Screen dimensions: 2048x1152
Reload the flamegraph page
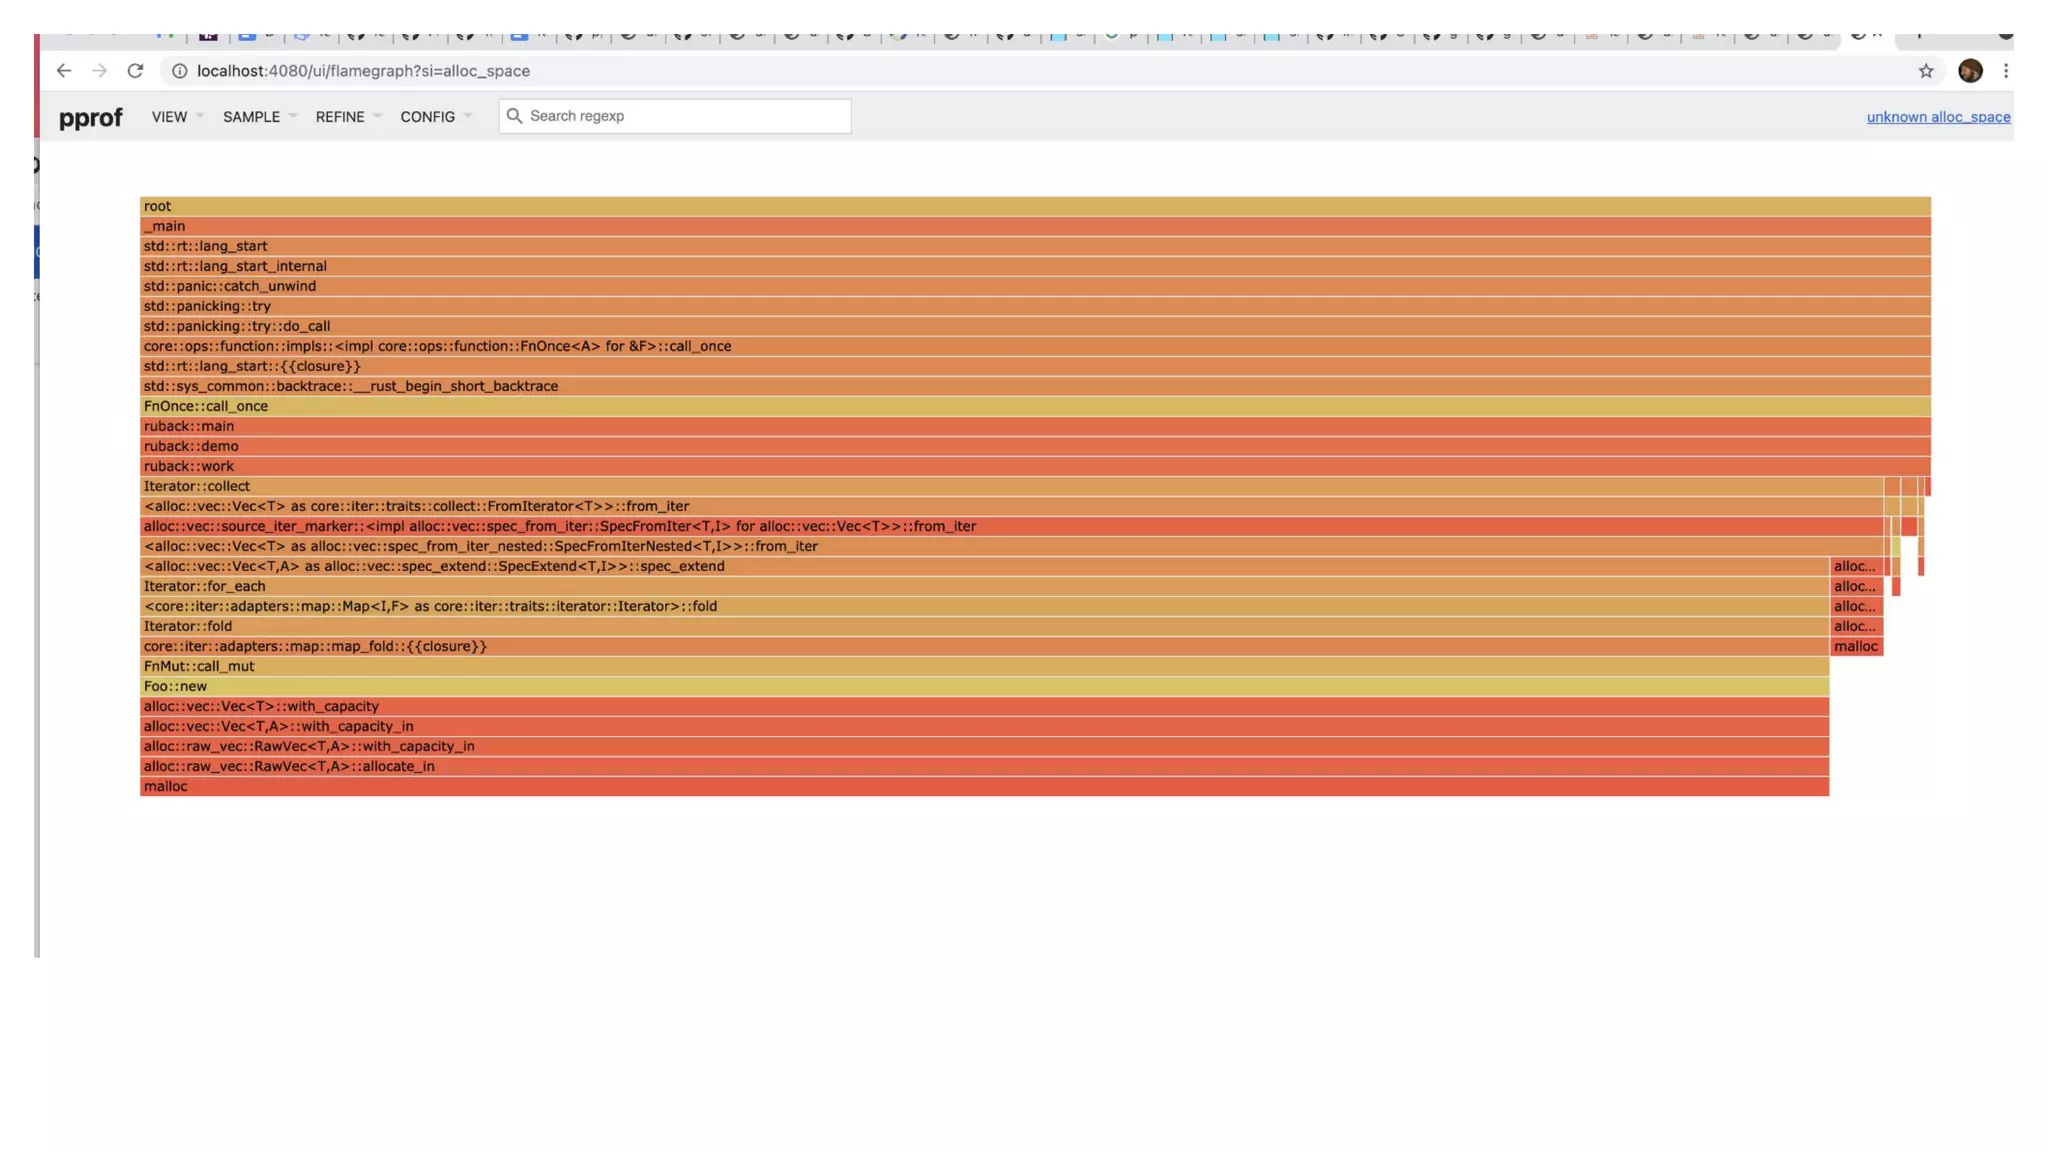135,71
